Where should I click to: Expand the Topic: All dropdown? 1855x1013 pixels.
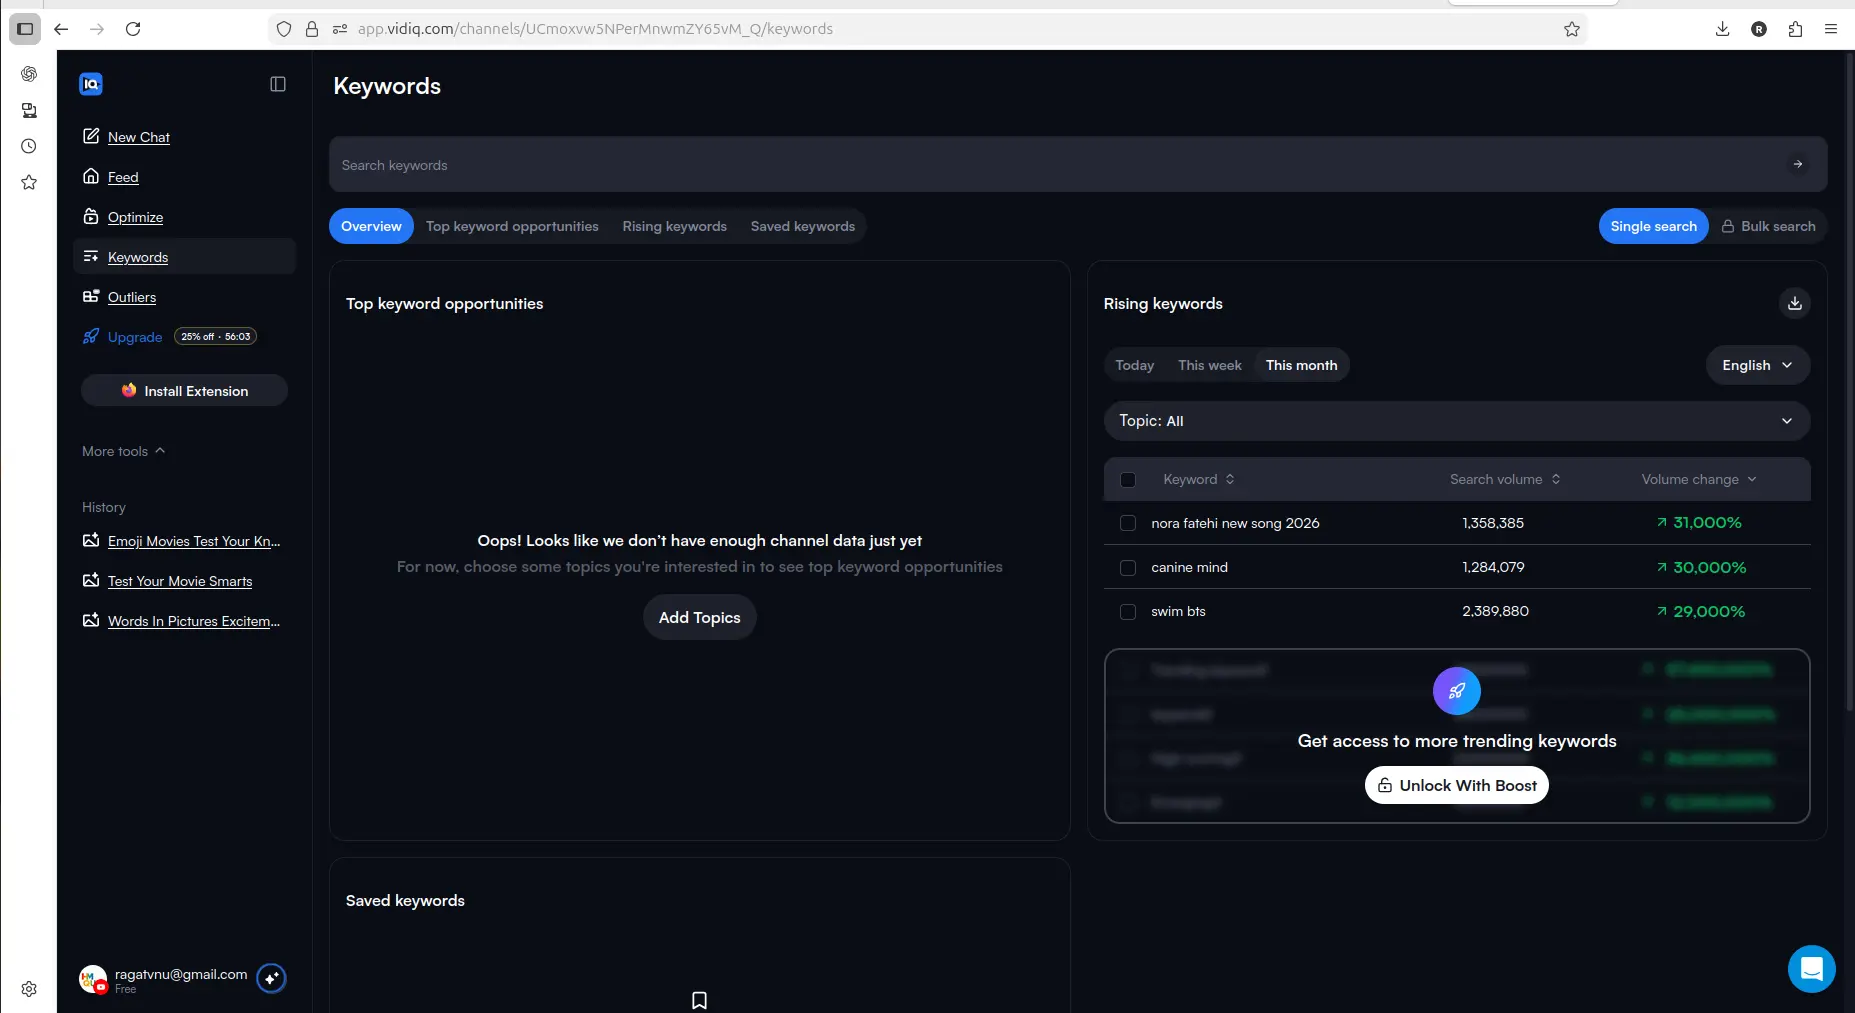(x=1457, y=421)
